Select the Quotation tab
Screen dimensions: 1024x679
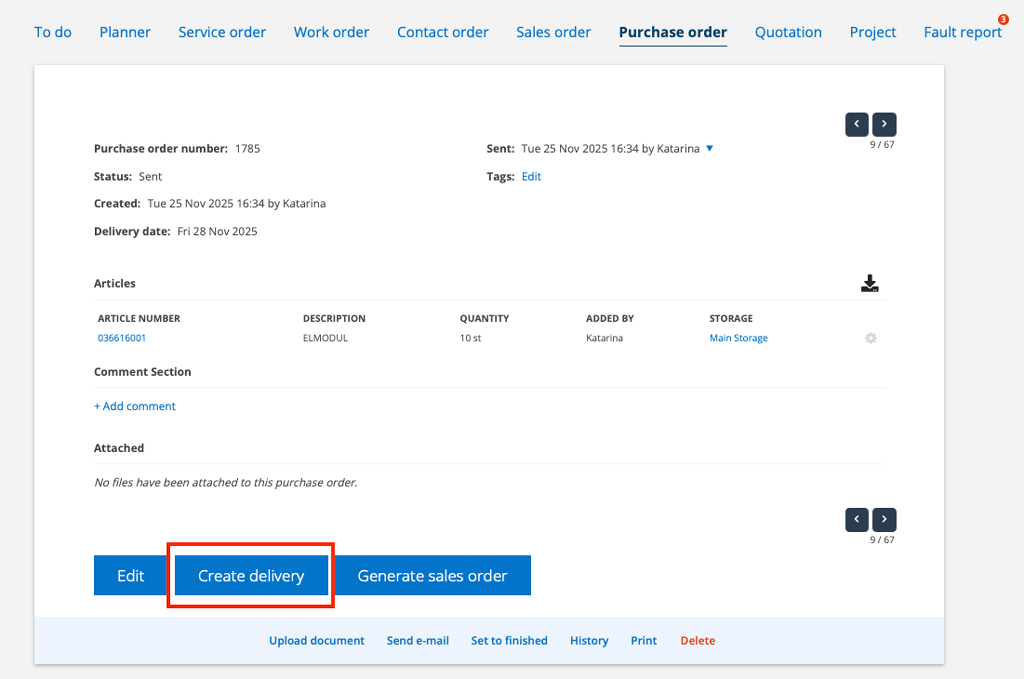(788, 32)
